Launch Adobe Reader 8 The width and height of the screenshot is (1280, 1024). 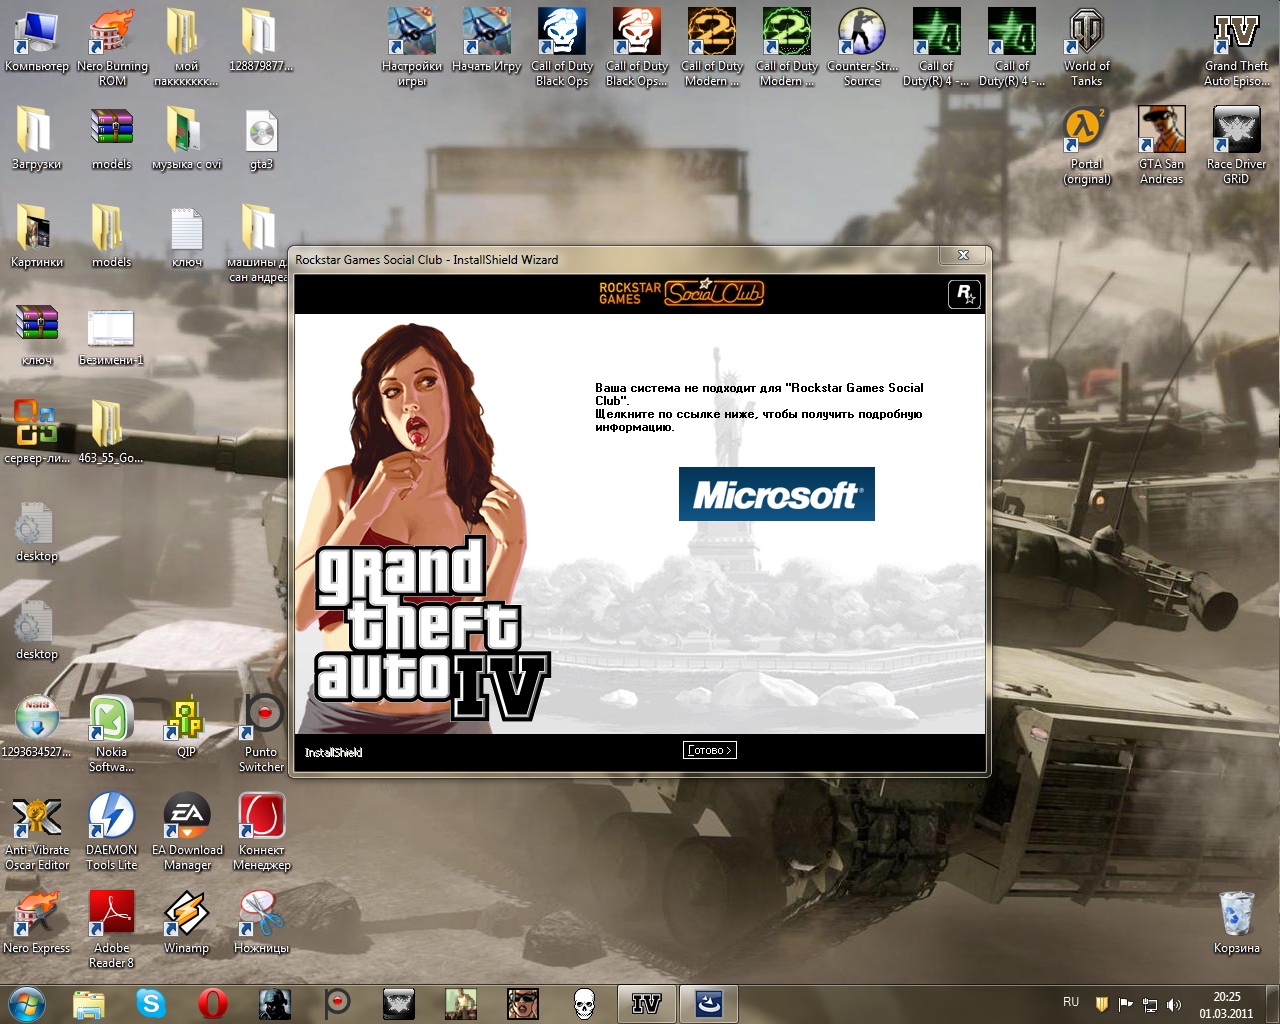112,928
